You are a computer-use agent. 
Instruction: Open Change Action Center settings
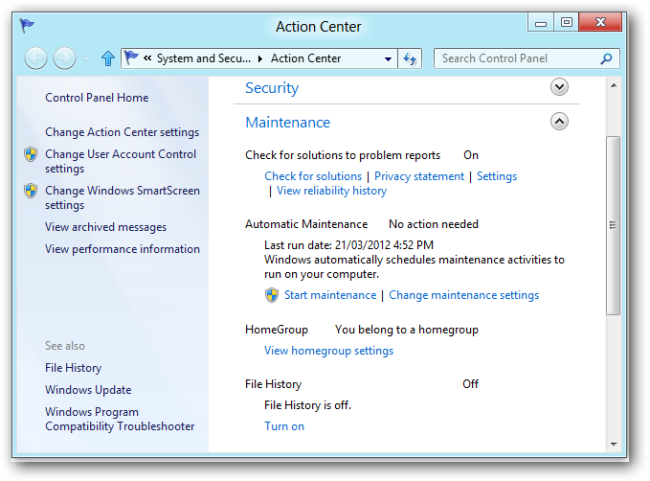(x=122, y=132)
